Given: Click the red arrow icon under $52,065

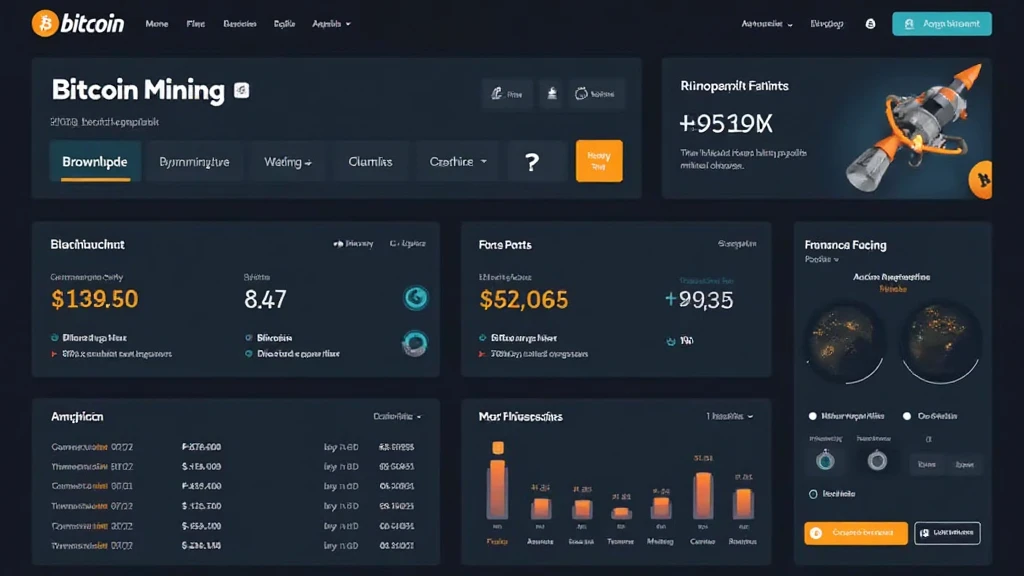Looking at the screenshot, I should 482,354.
